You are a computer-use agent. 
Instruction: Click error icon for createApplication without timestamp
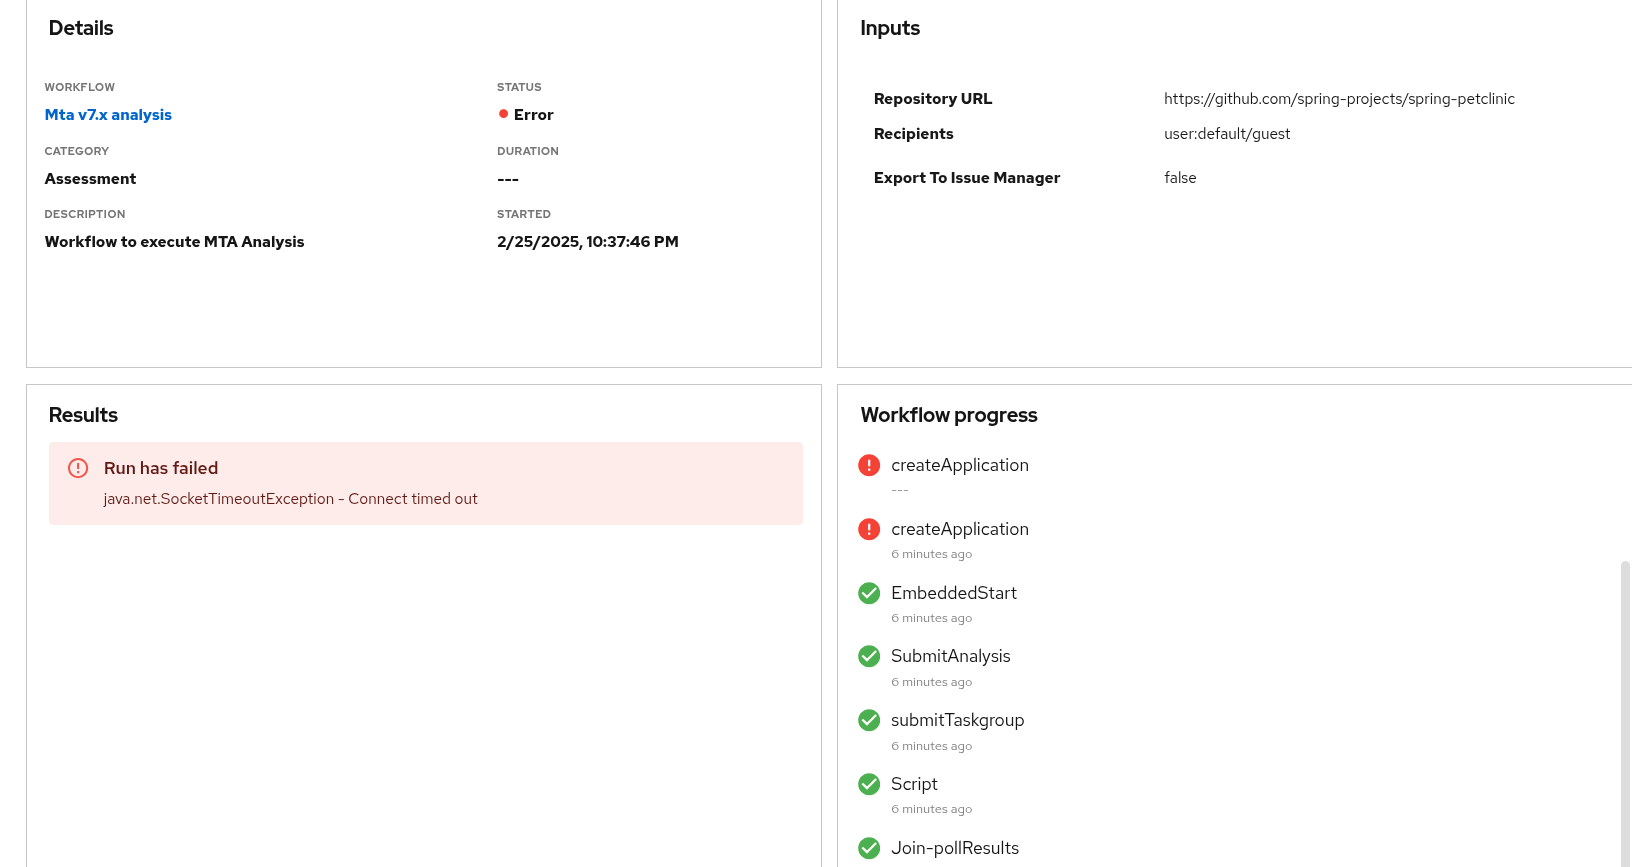point(869,465)
